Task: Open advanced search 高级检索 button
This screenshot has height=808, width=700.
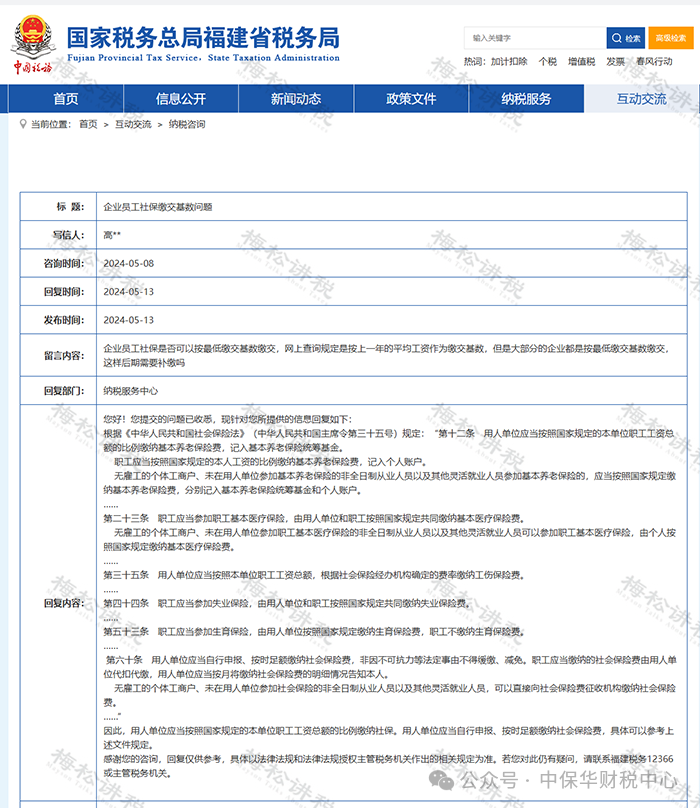Action: 671,38
